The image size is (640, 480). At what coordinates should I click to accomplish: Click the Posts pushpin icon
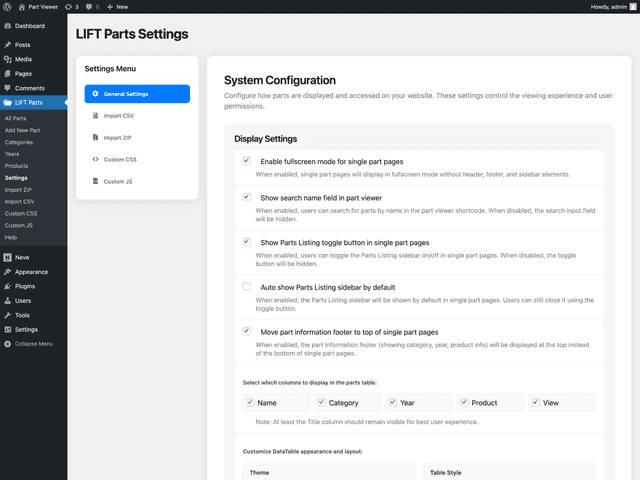click(x=7, y=45)
